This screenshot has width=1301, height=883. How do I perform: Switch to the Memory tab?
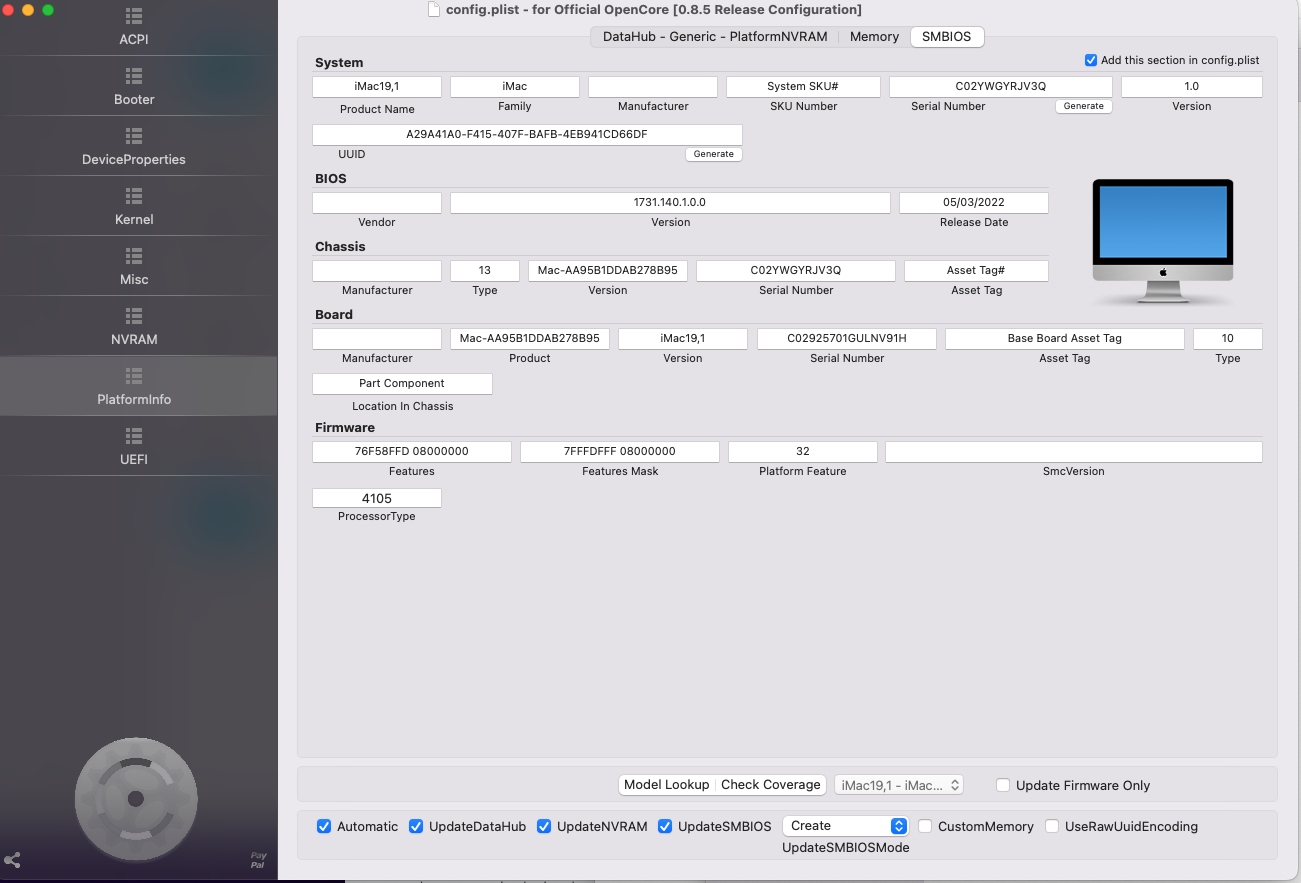pyautogui.click(x=874, y=37)
